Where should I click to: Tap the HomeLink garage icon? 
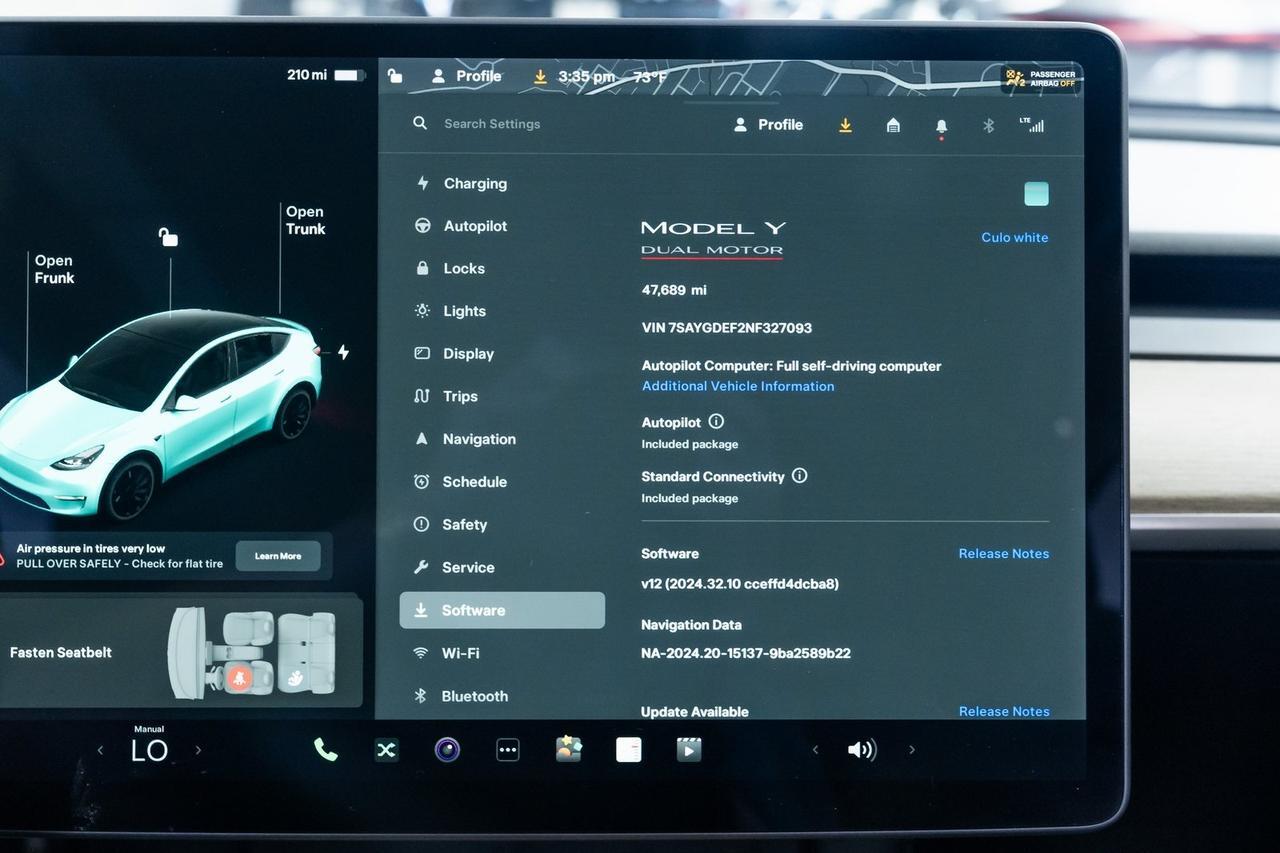point(893,125)
